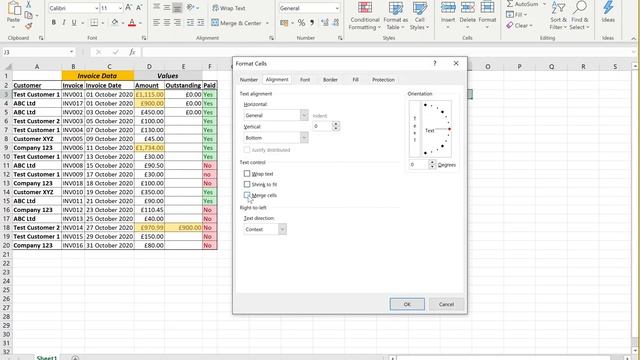Apply Comma Style from the ribbon
Image resolution: width=640 pixels, height=360 pixels.
coord(312,23)
